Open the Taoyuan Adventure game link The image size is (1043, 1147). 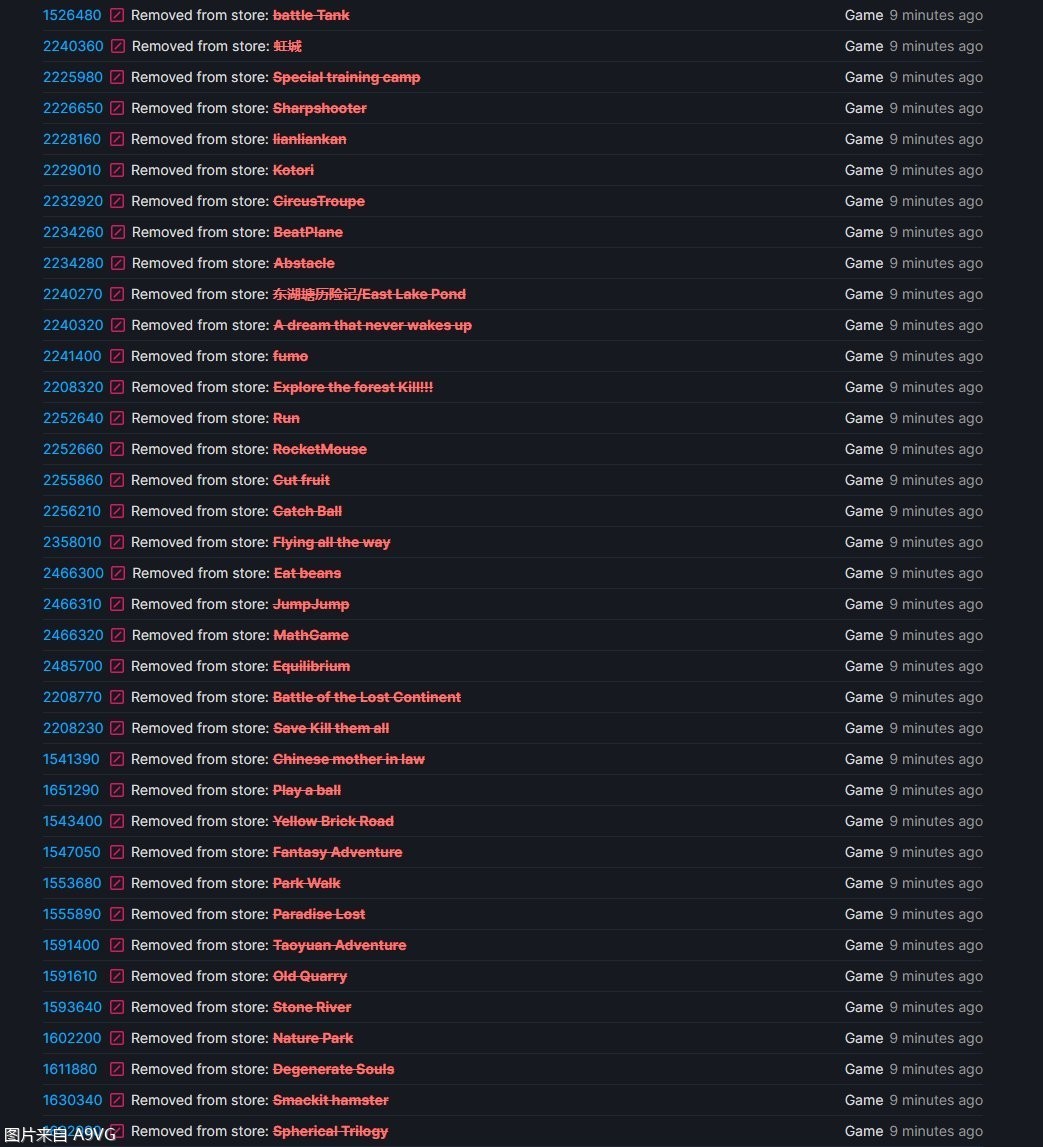point(339,946)
